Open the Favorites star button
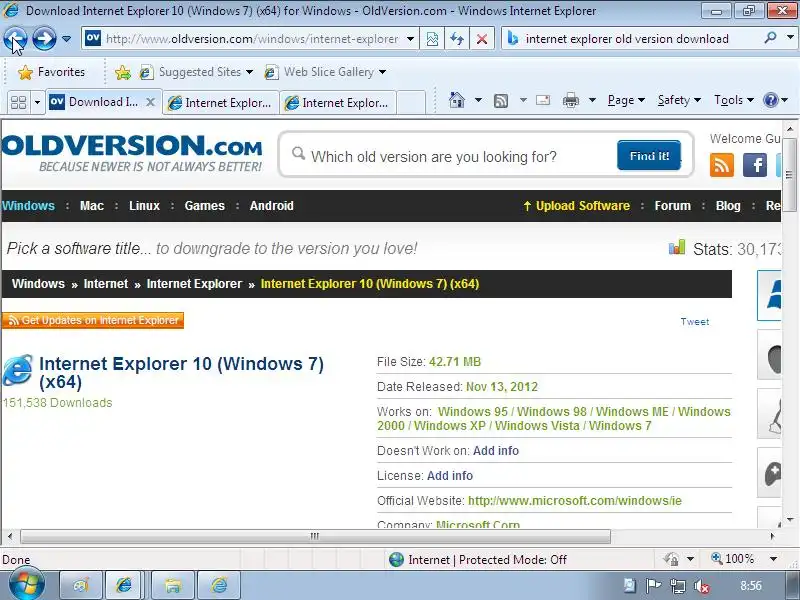Viewport: 800px width, 600px height. coord(52,72)
